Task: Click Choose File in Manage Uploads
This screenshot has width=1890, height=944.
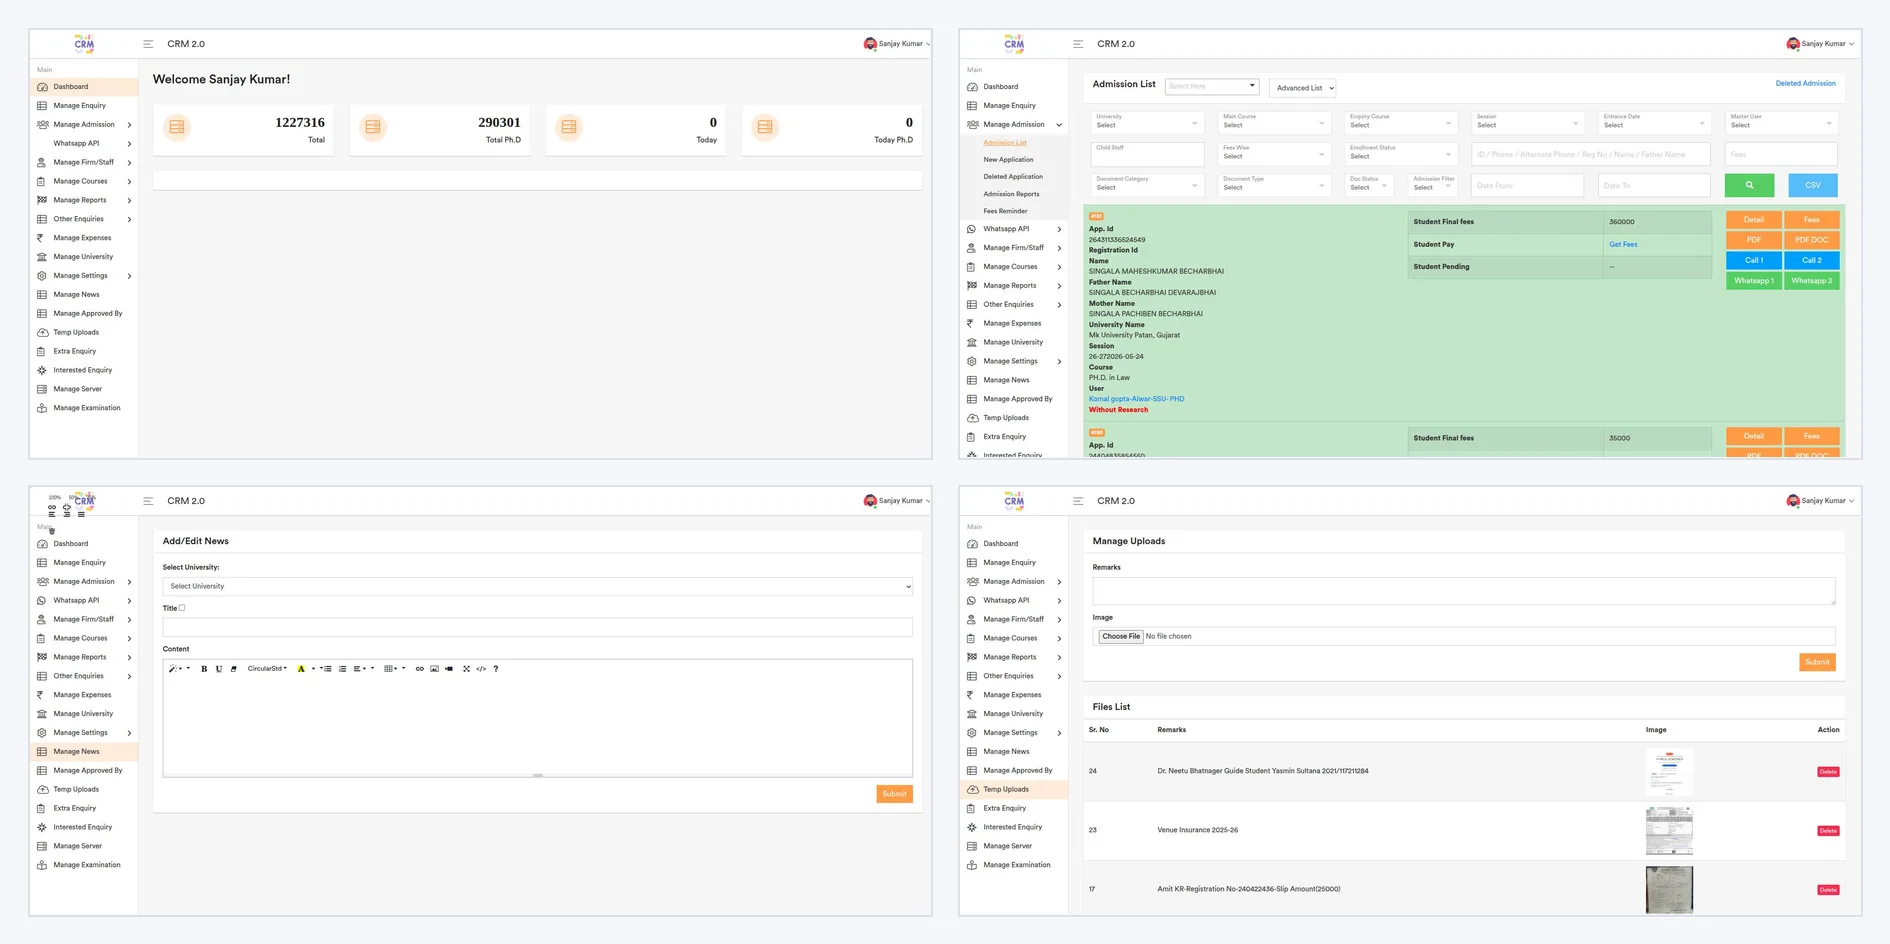Action: pyautogui.click(x=1121, y=636)
